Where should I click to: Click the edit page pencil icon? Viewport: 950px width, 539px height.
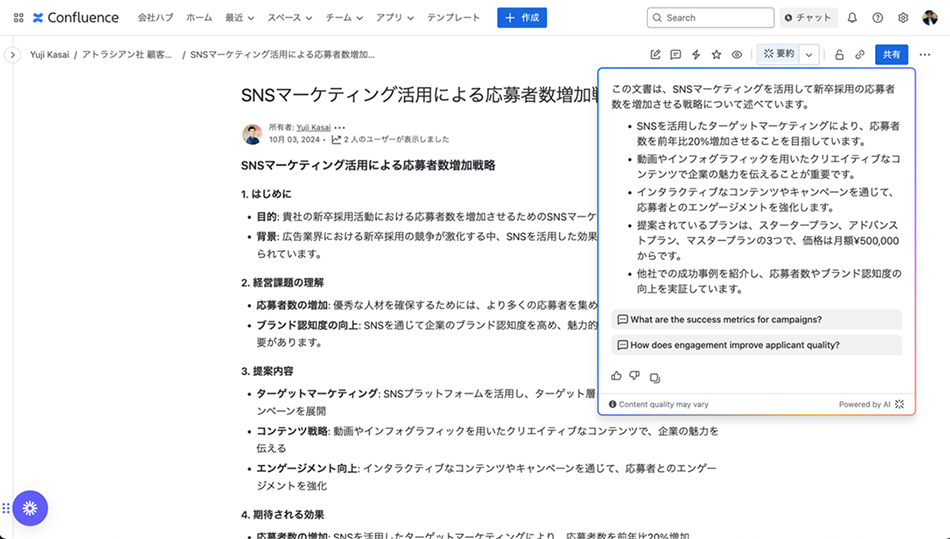pyautogui.click(x=656, y=55)
